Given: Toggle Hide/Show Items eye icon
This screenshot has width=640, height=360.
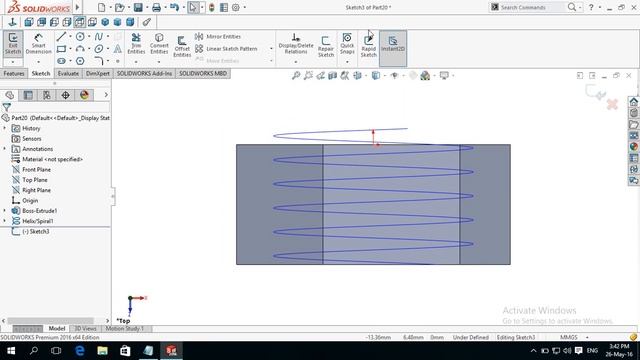Looking at the screenshot, I should click(394, 76).
